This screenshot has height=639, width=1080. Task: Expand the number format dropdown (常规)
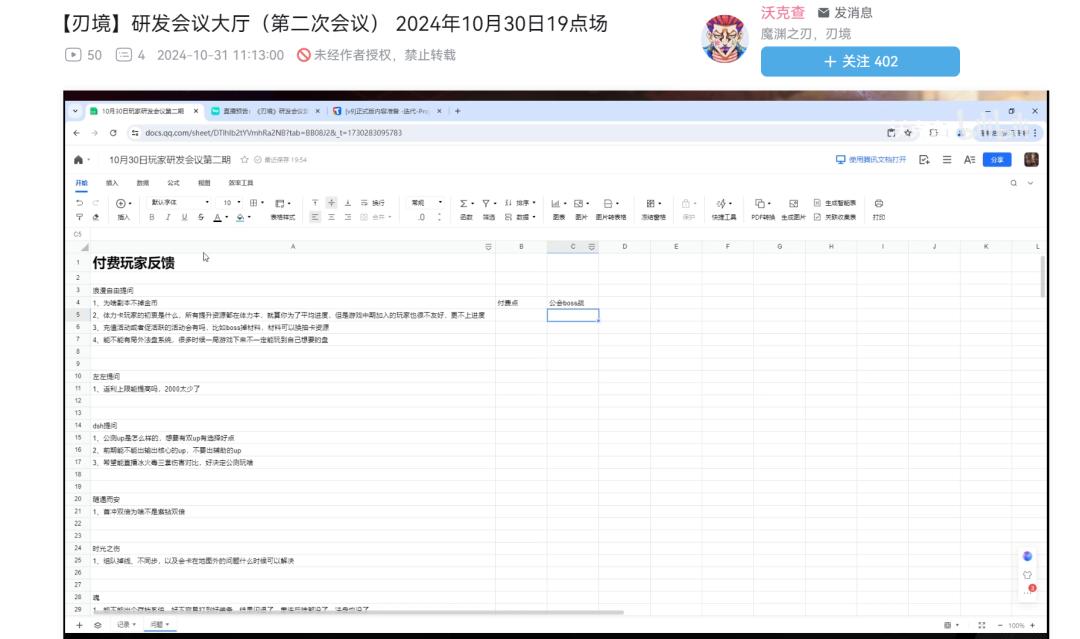click(x=425, y=203)
